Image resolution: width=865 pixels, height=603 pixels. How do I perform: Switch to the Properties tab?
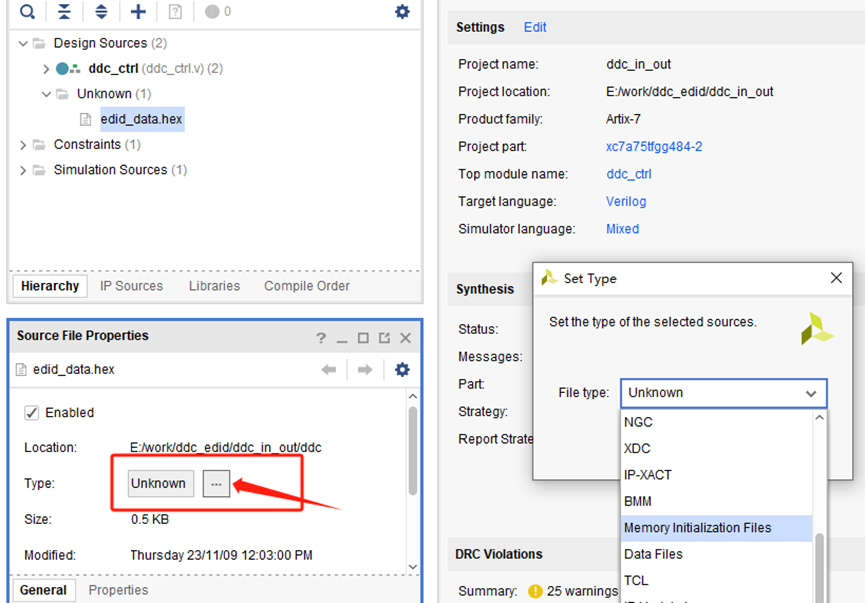(118, 590)
